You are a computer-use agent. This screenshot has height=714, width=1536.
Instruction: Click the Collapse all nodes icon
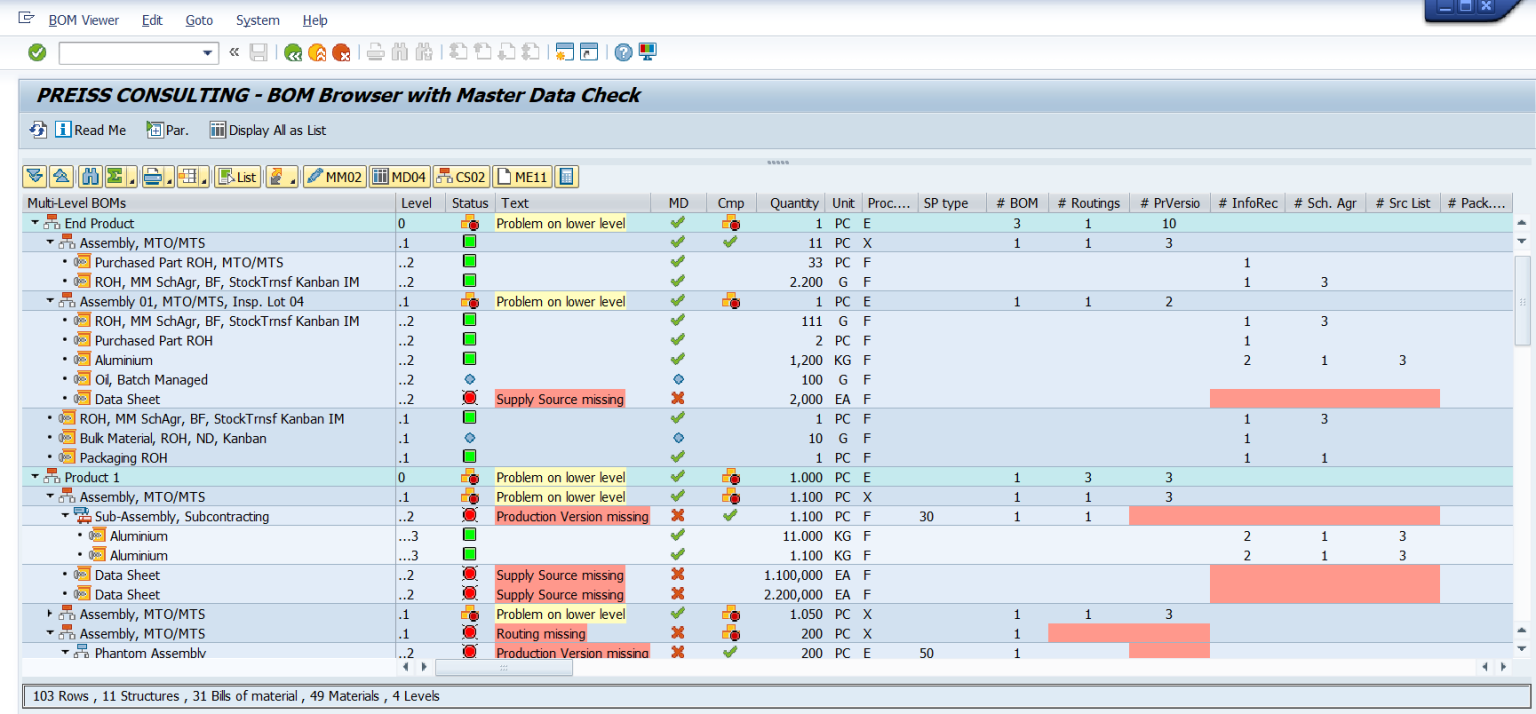[x=61, y=177]
